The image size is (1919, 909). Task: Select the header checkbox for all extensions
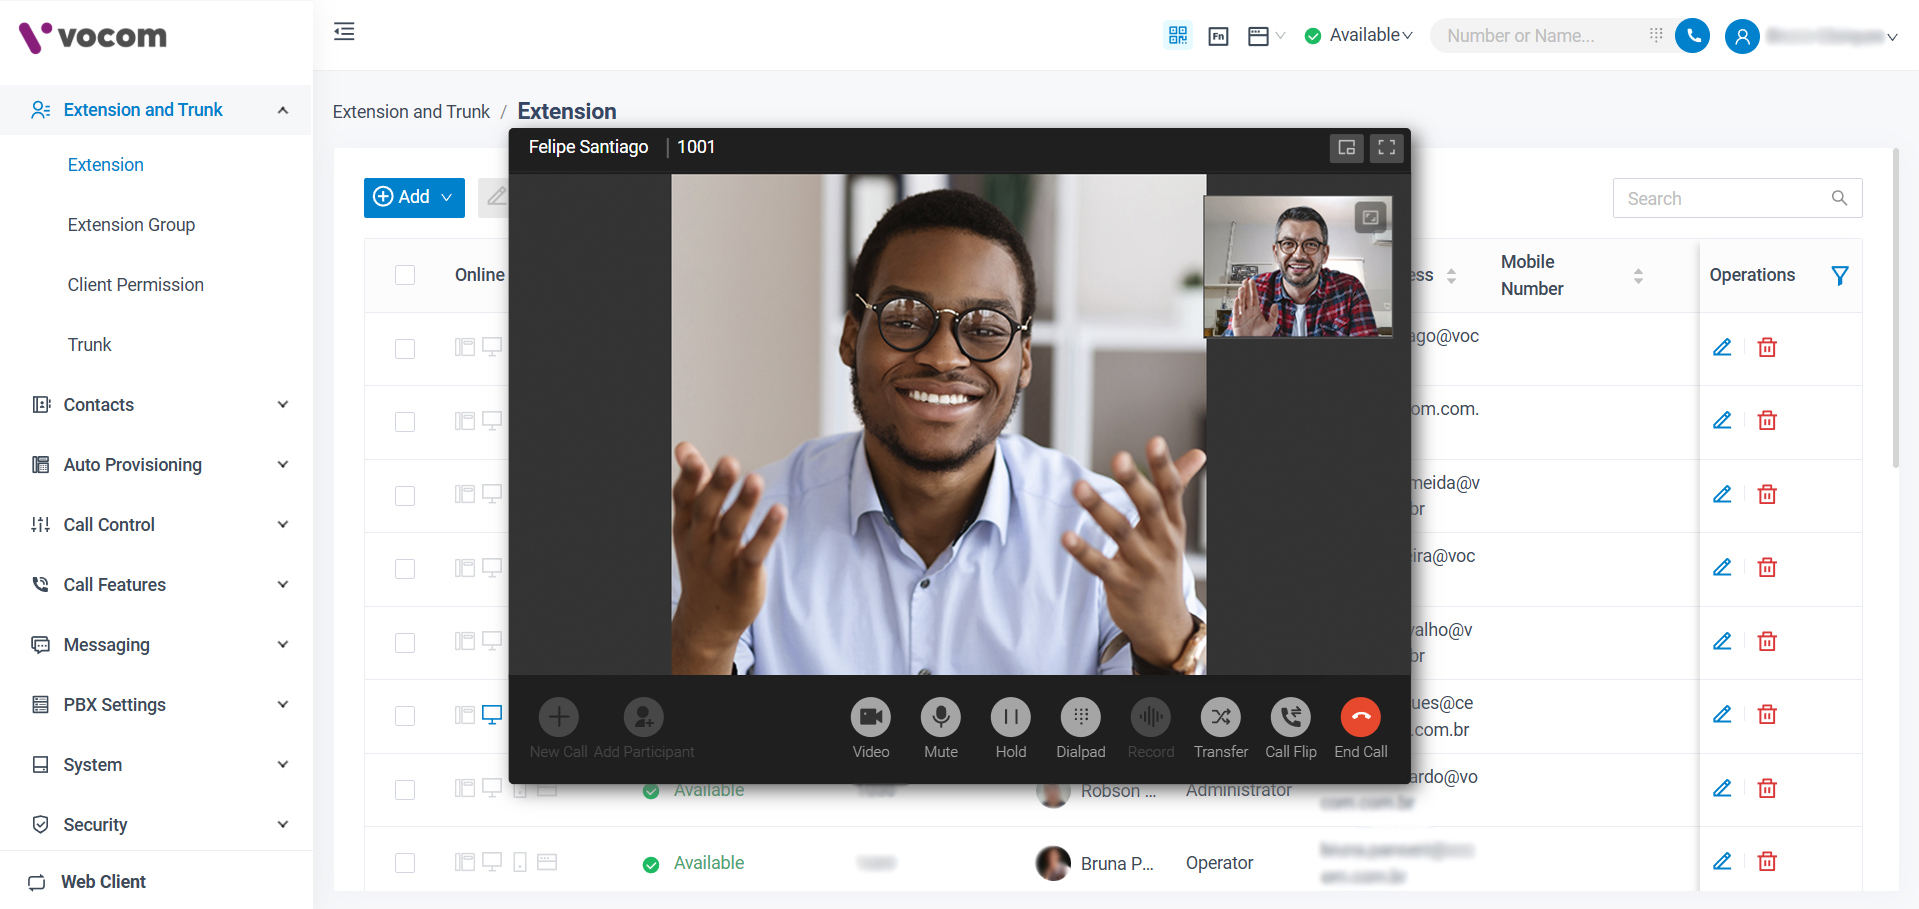(x=405, y=275)
